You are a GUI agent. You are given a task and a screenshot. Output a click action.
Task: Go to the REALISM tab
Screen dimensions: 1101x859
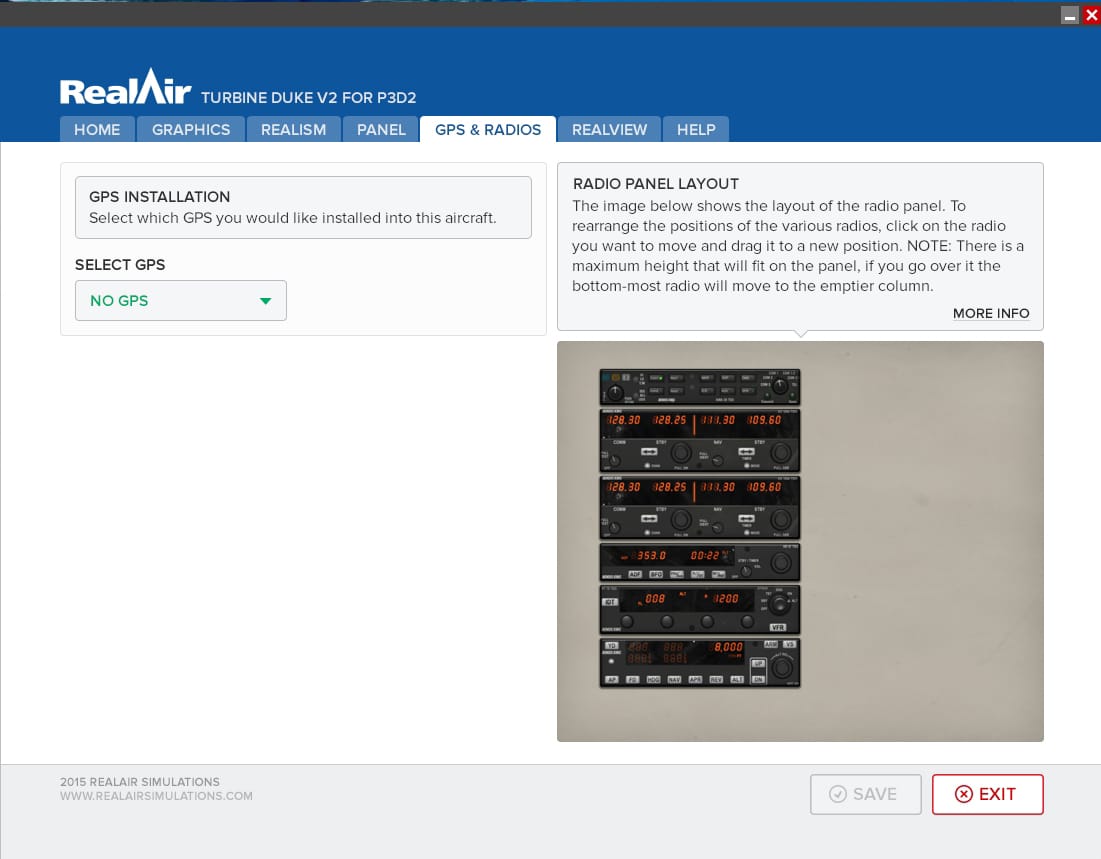pyautogui.click(x=293, y=130)
